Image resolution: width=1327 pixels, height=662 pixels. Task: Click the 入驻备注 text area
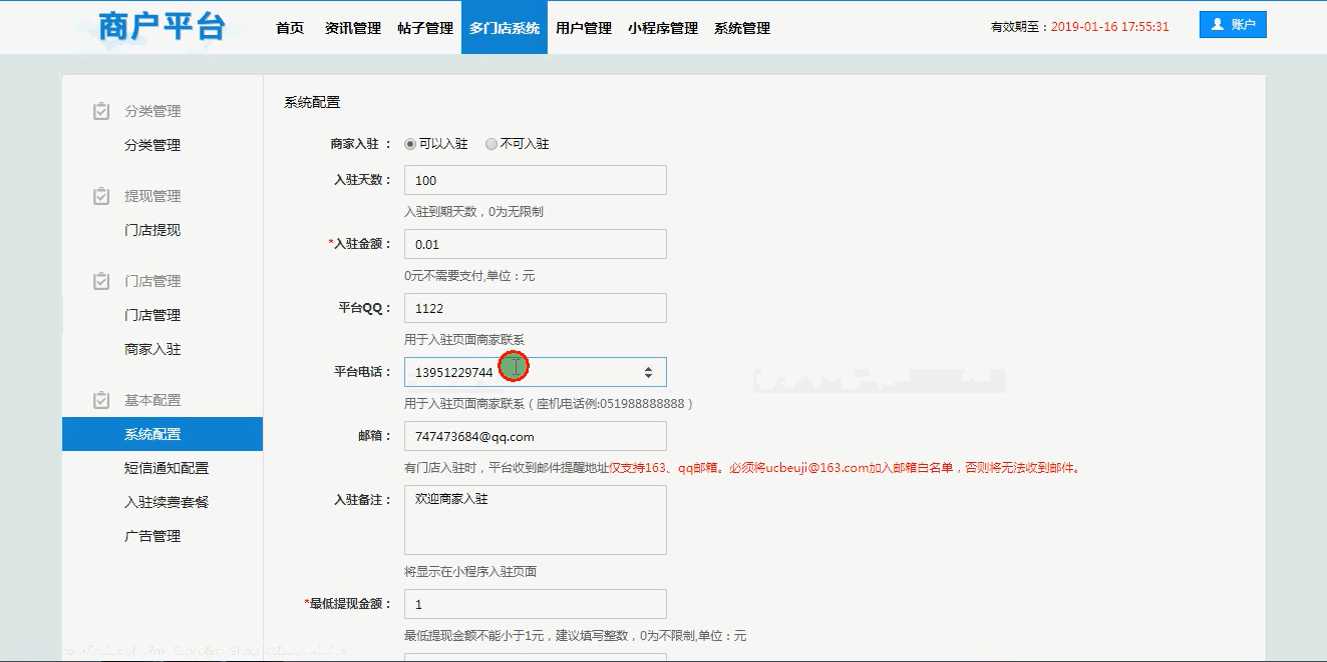point(535,520)
